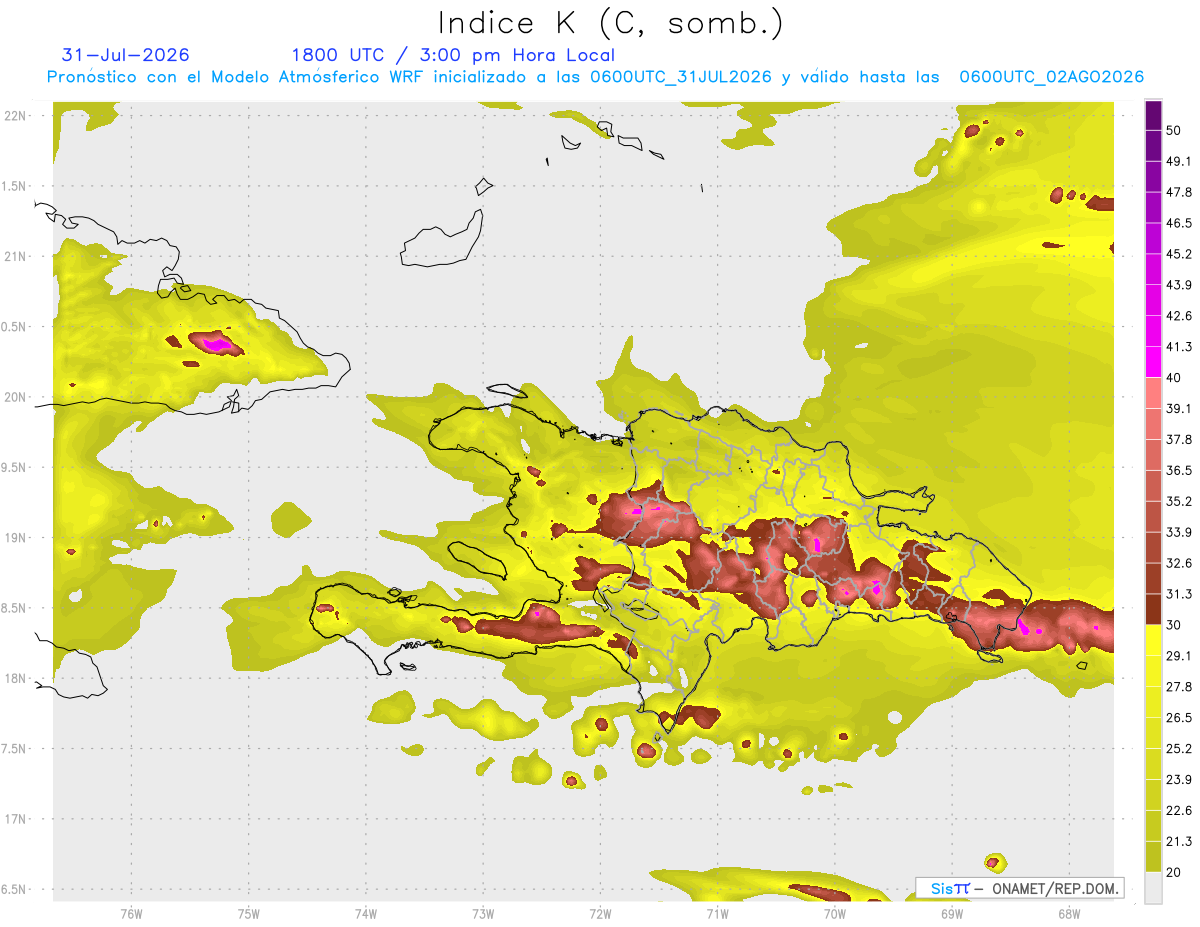This screenshot has width=1200, height=927.
Task: Click the colorbar label "47.8"
Action: point(1178,192)
